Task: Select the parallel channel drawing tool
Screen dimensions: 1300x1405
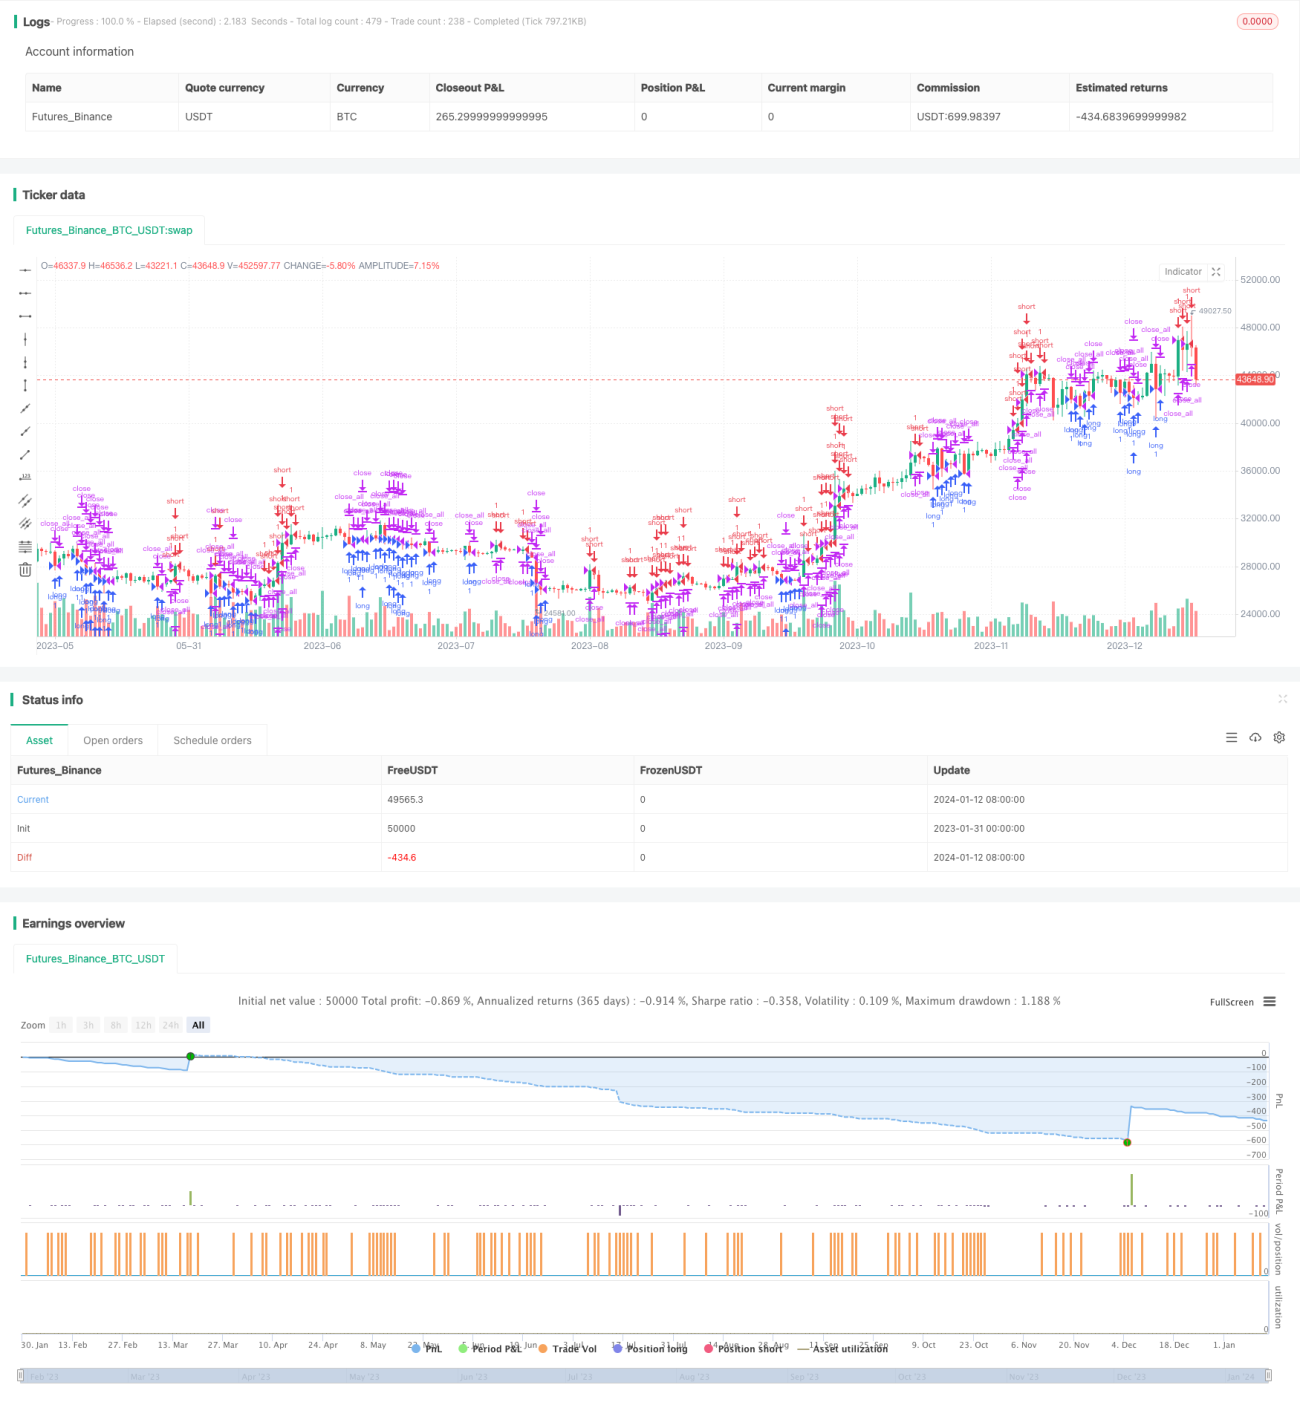Action: tap(25, 500)
